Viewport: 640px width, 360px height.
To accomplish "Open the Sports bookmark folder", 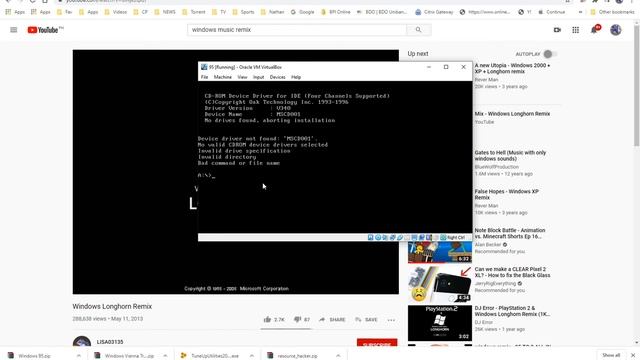I will click(243, 12).
